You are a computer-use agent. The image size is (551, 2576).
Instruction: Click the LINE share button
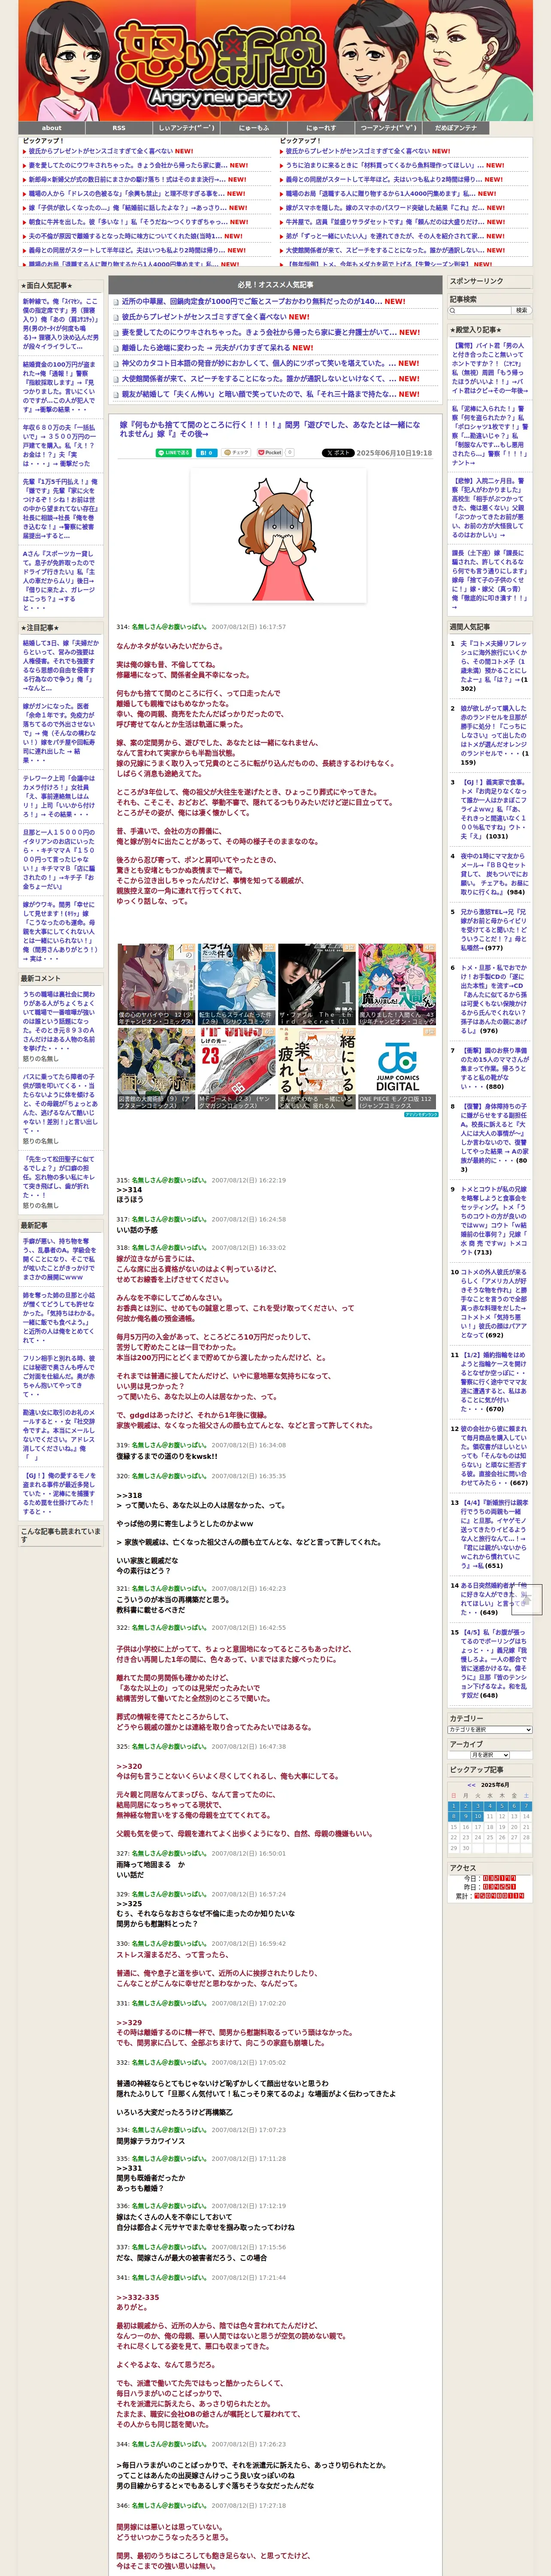click(x=173, y=452)
